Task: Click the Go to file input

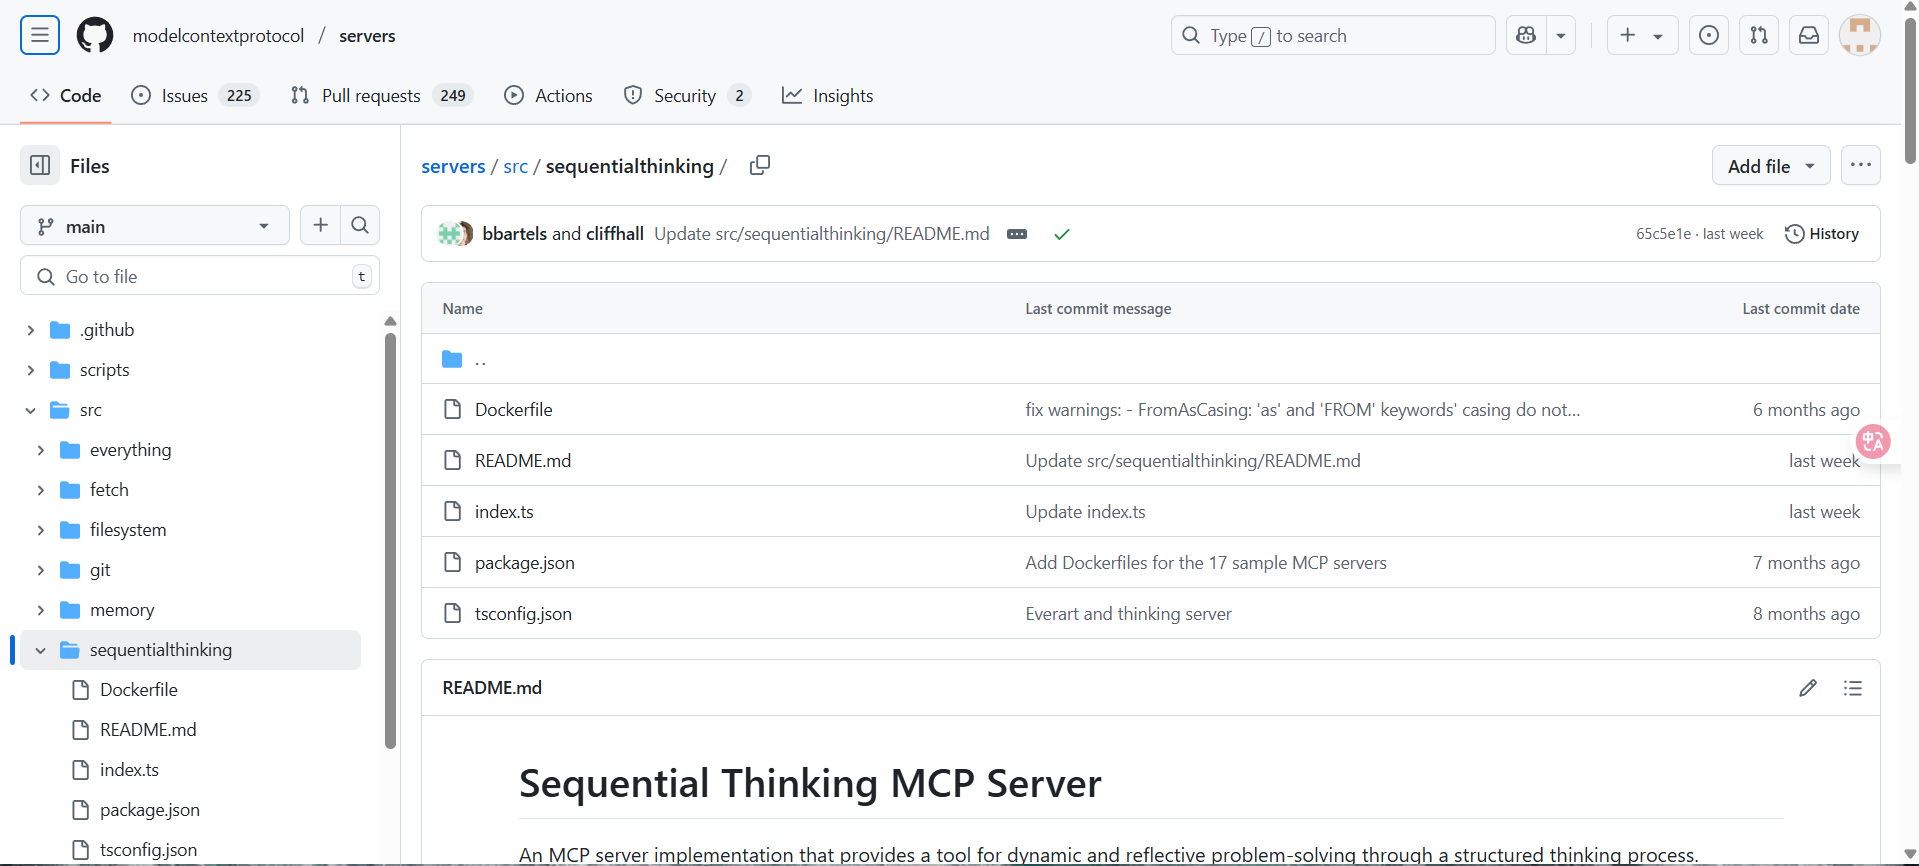Action: pyautogui.click(x=200, y=276)
